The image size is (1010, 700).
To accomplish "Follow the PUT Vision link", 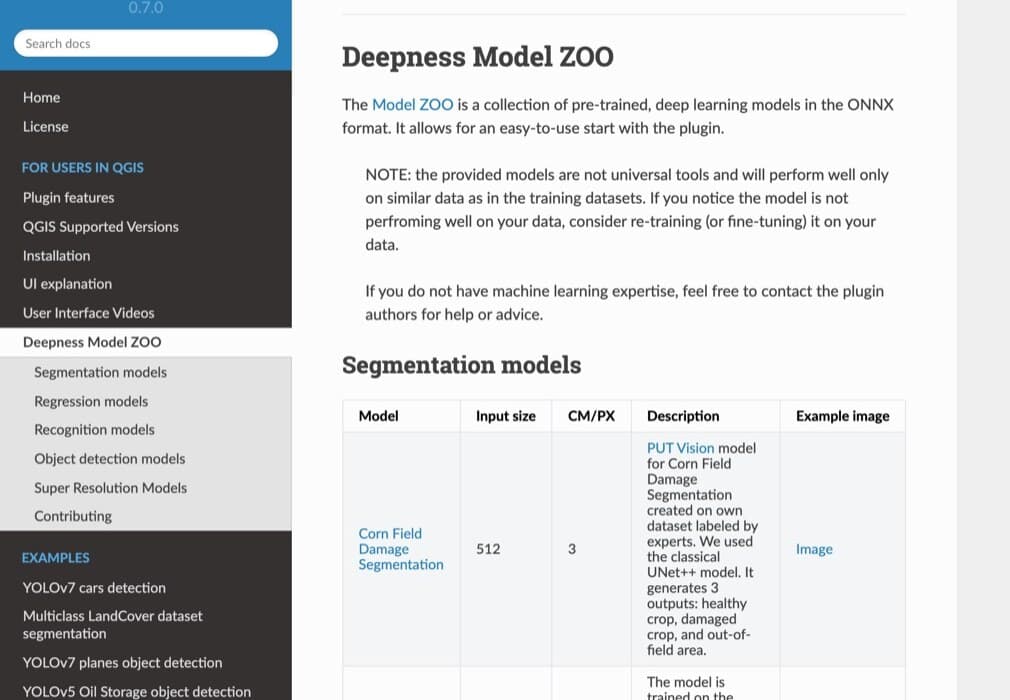I will [x=680, y=448].
